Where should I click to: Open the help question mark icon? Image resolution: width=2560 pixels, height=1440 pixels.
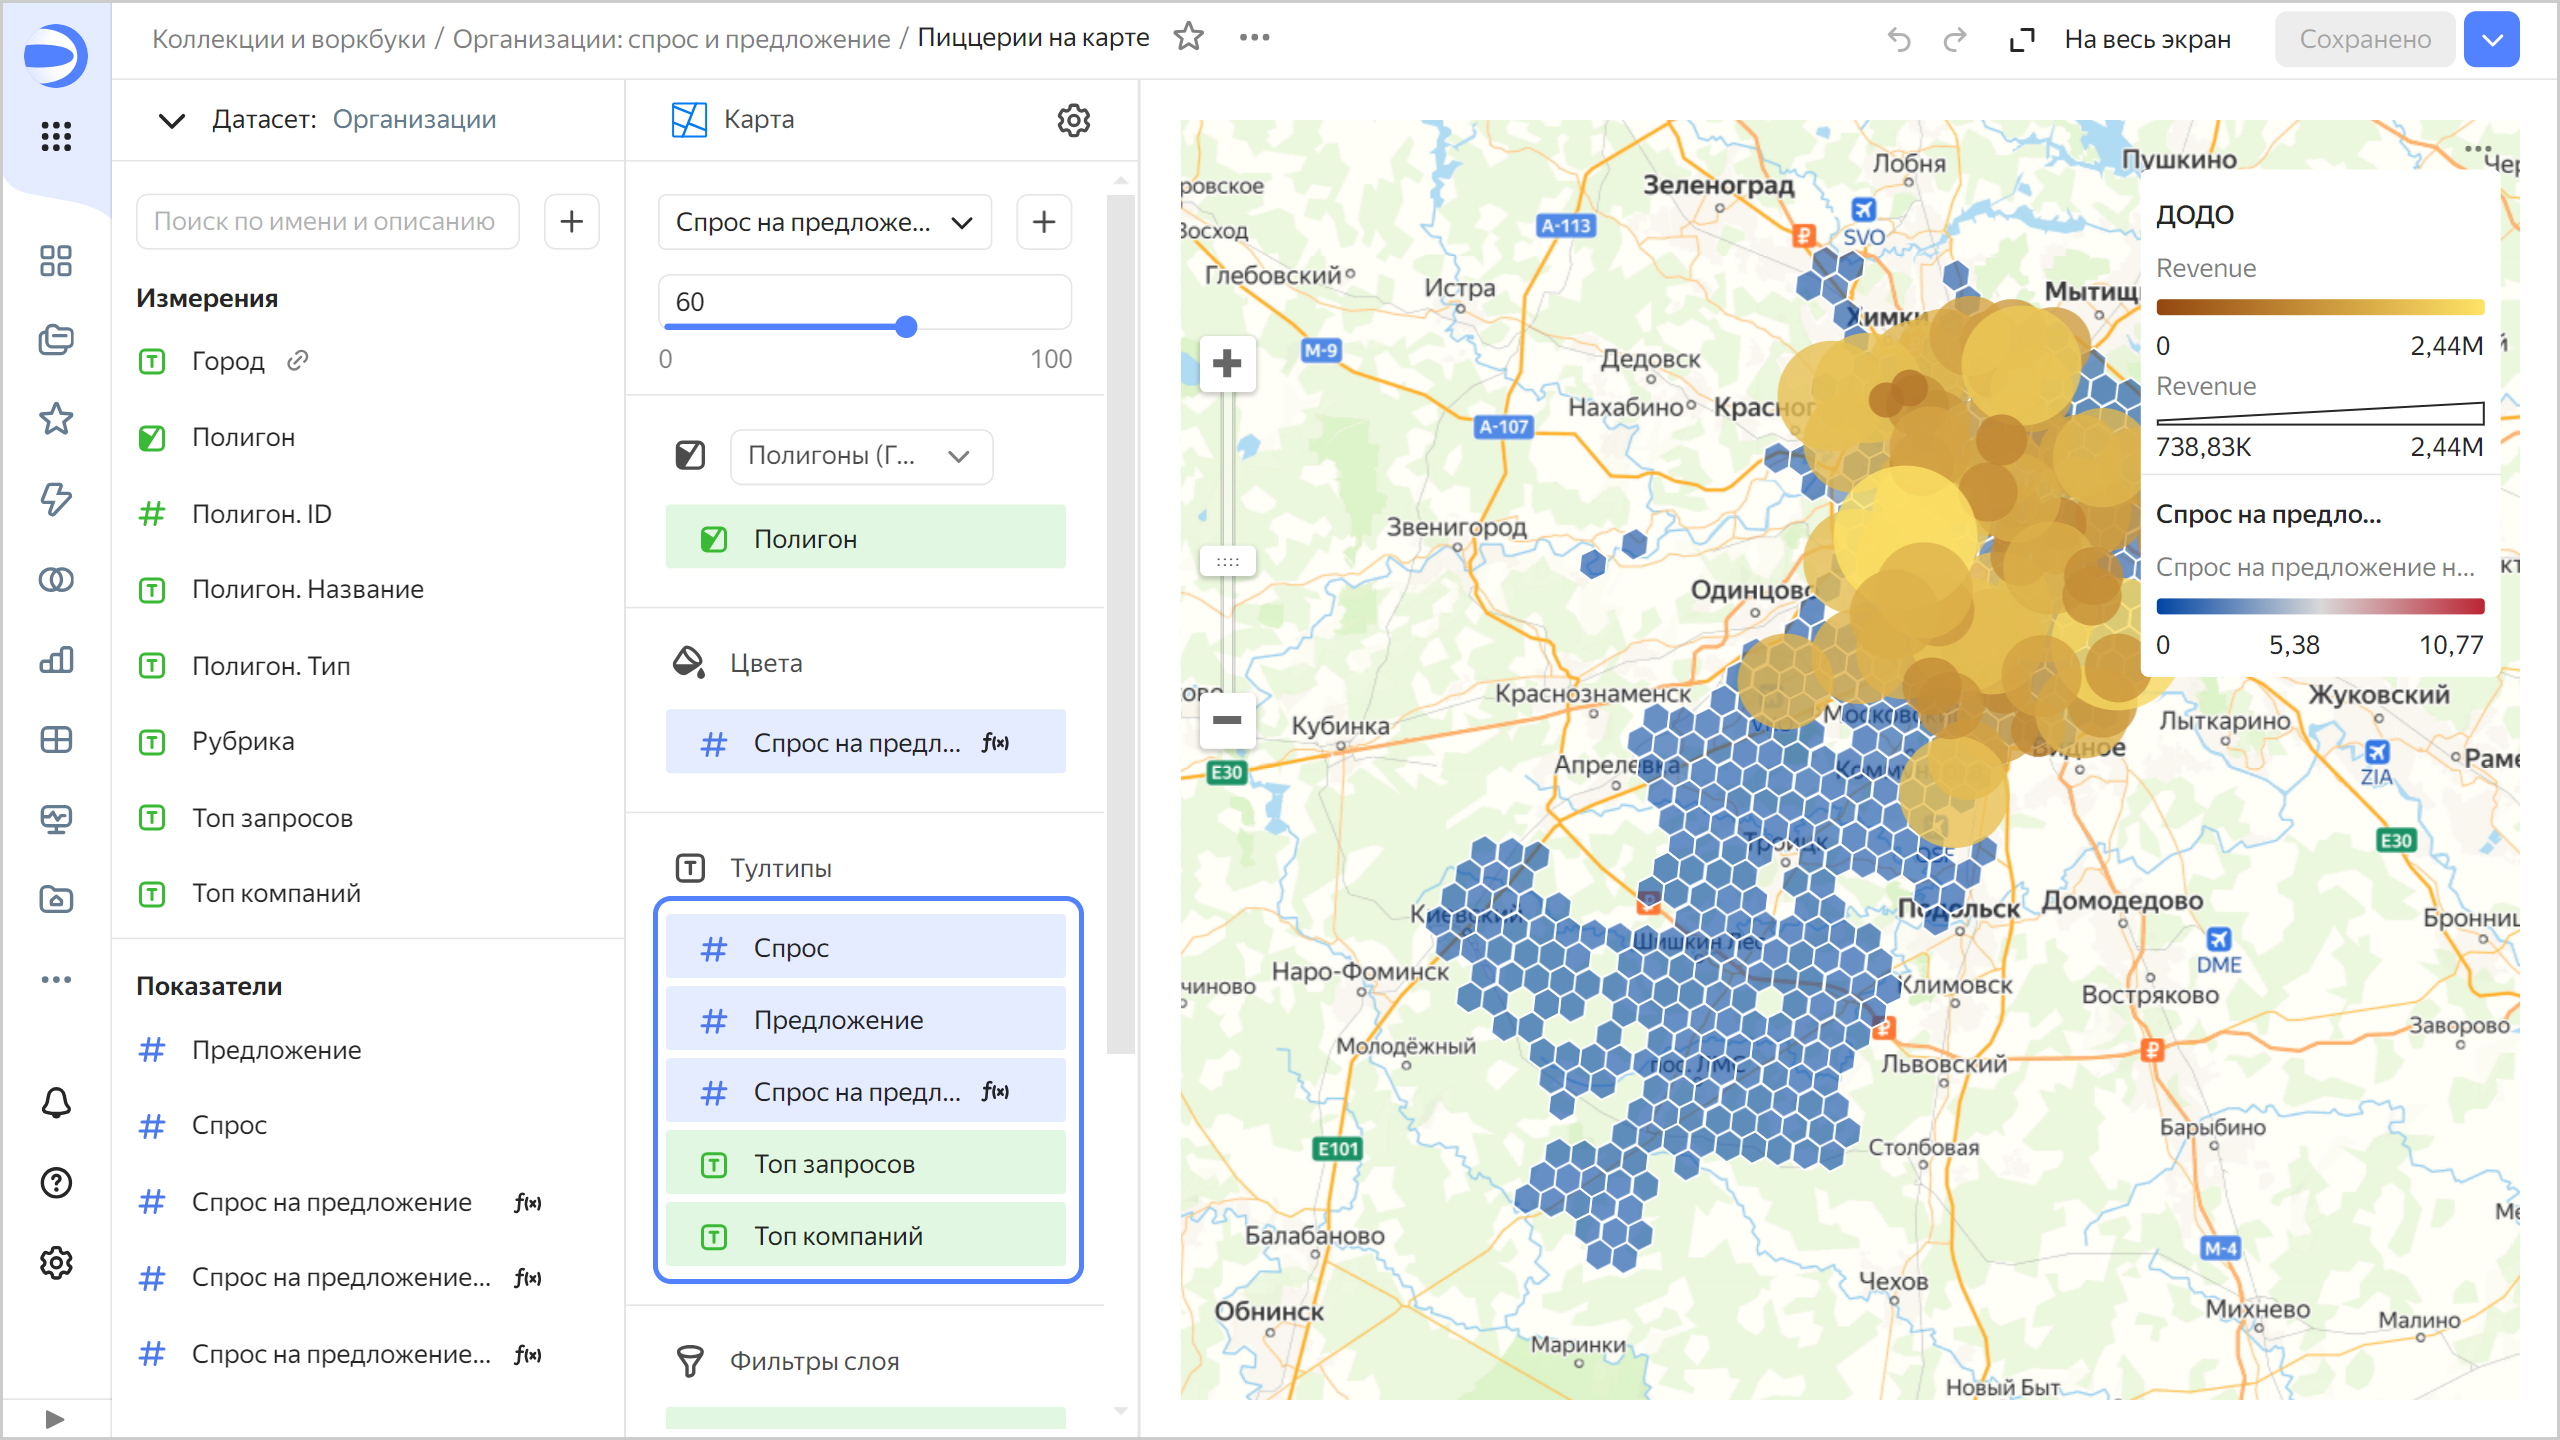[56, 1182]
